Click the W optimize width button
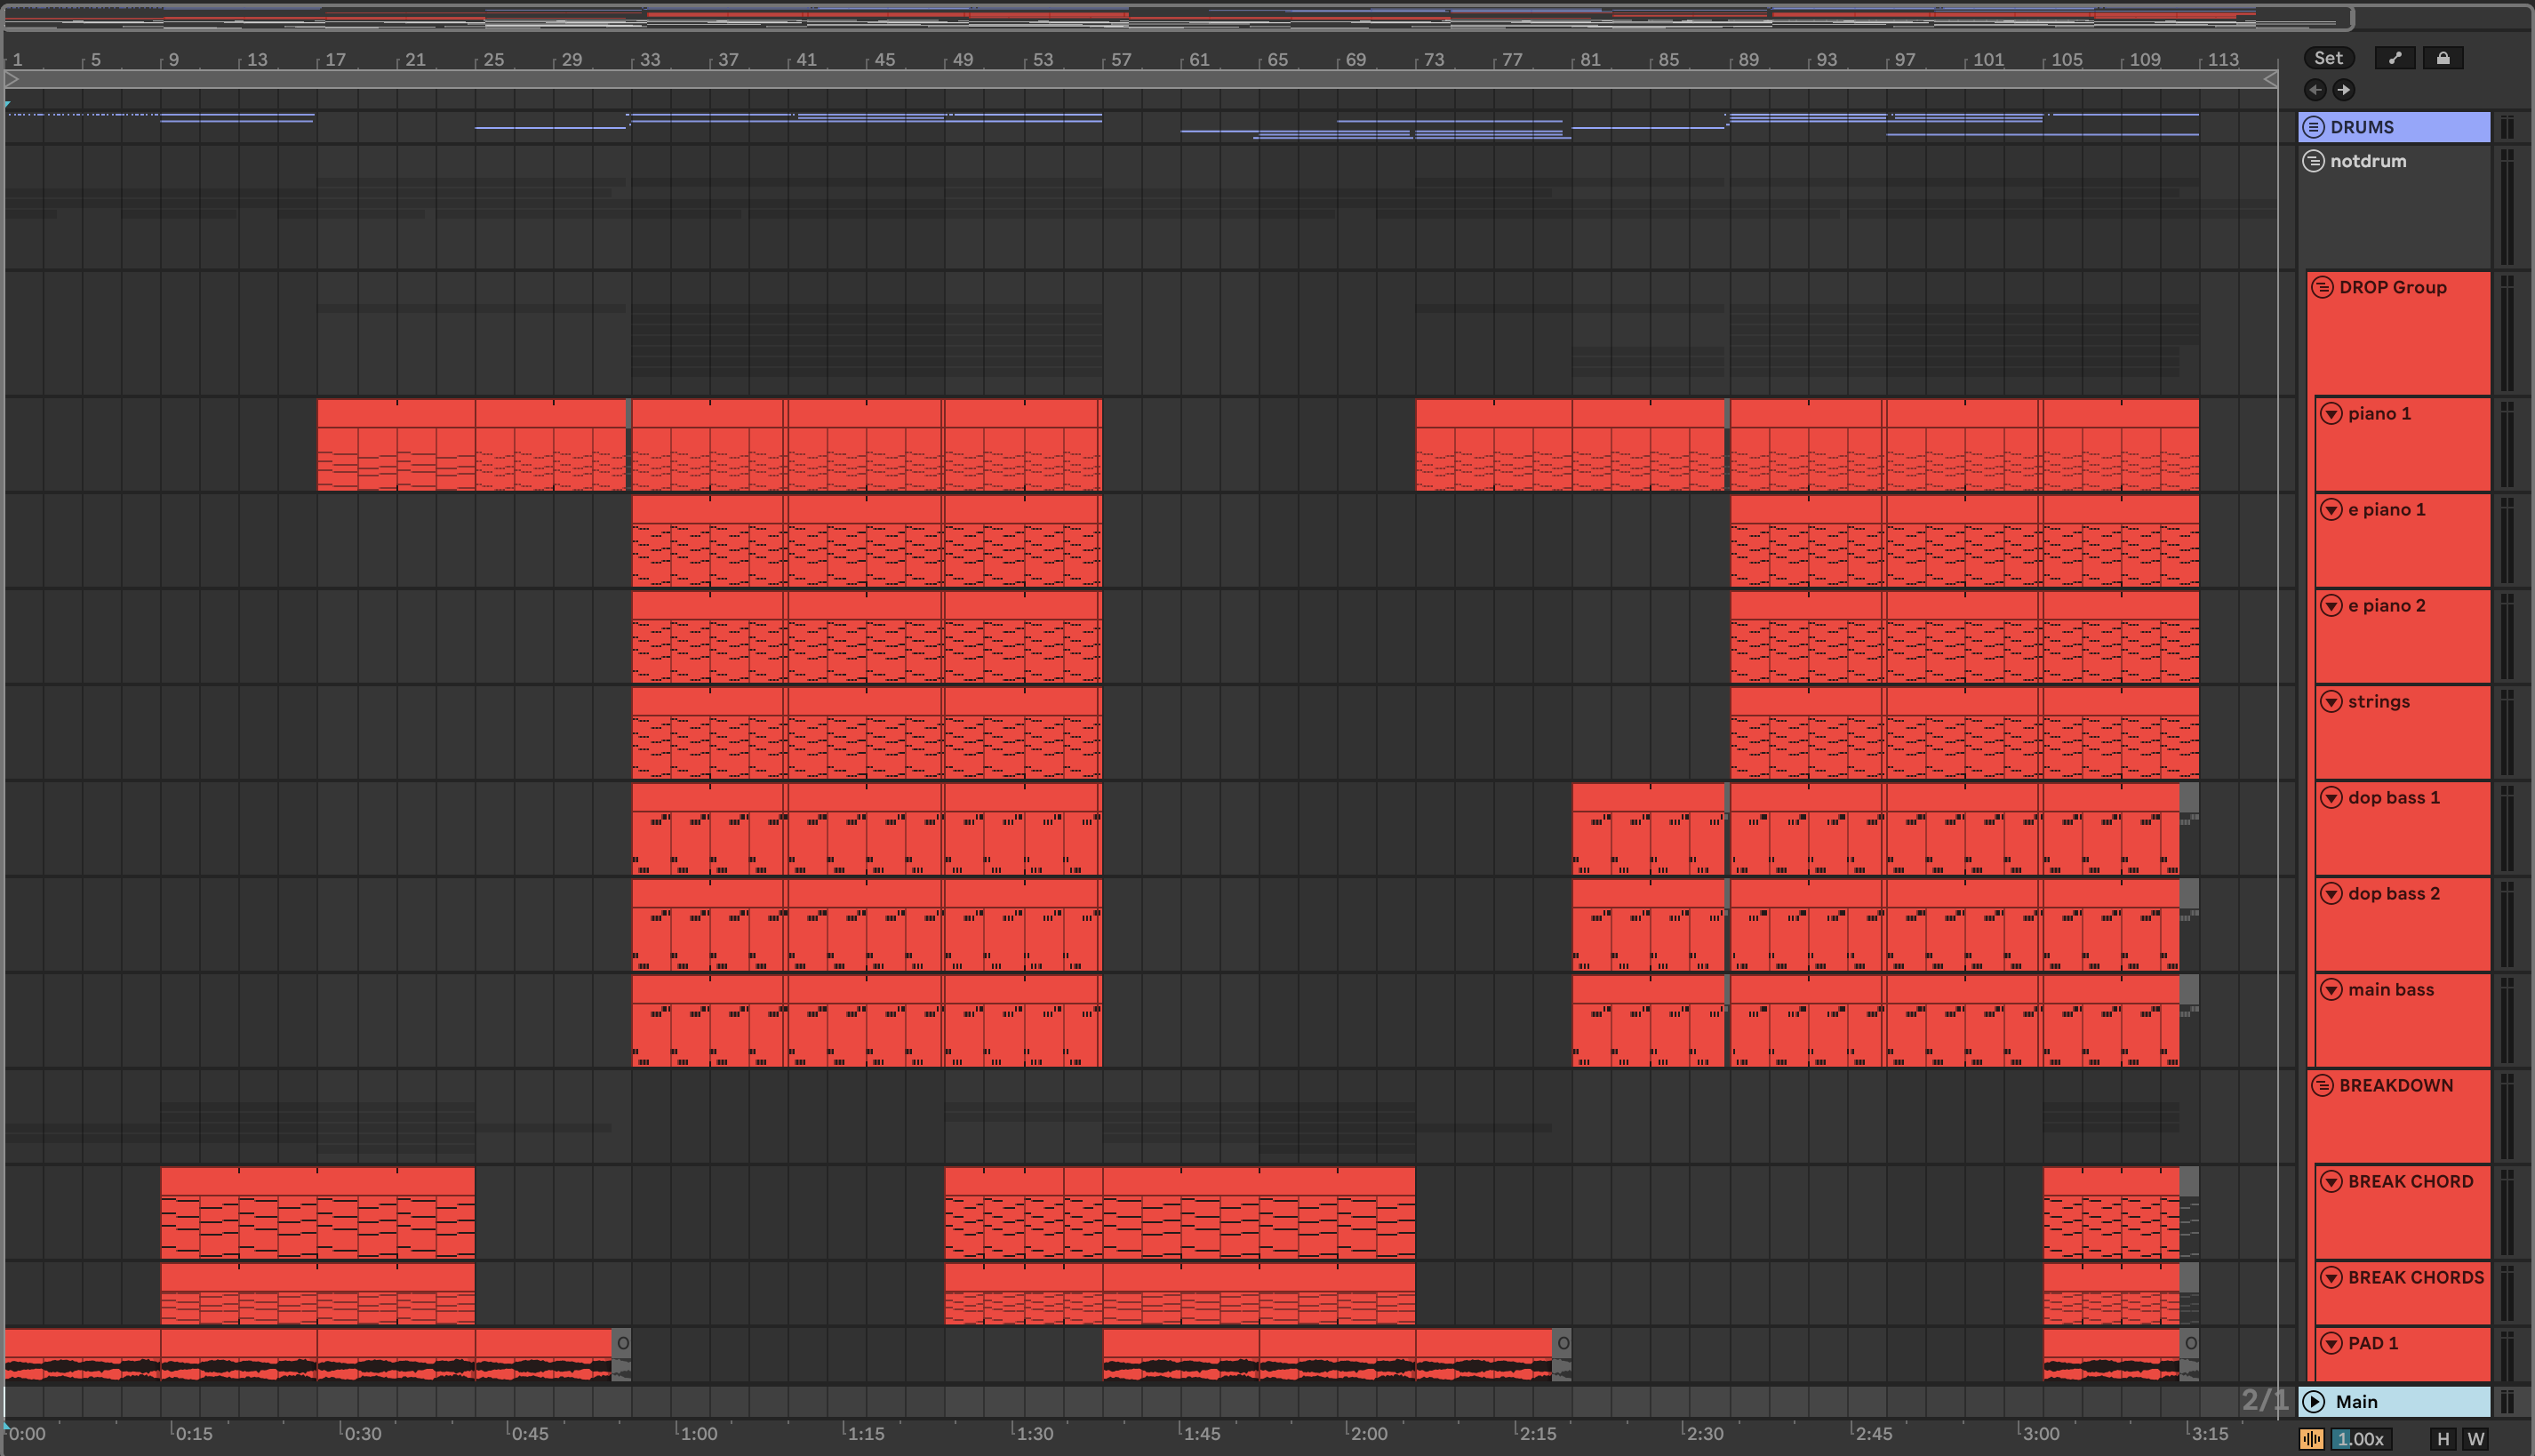Image resolution: width=2535 pixels, height=1456 pixels. [2475, 1439]
